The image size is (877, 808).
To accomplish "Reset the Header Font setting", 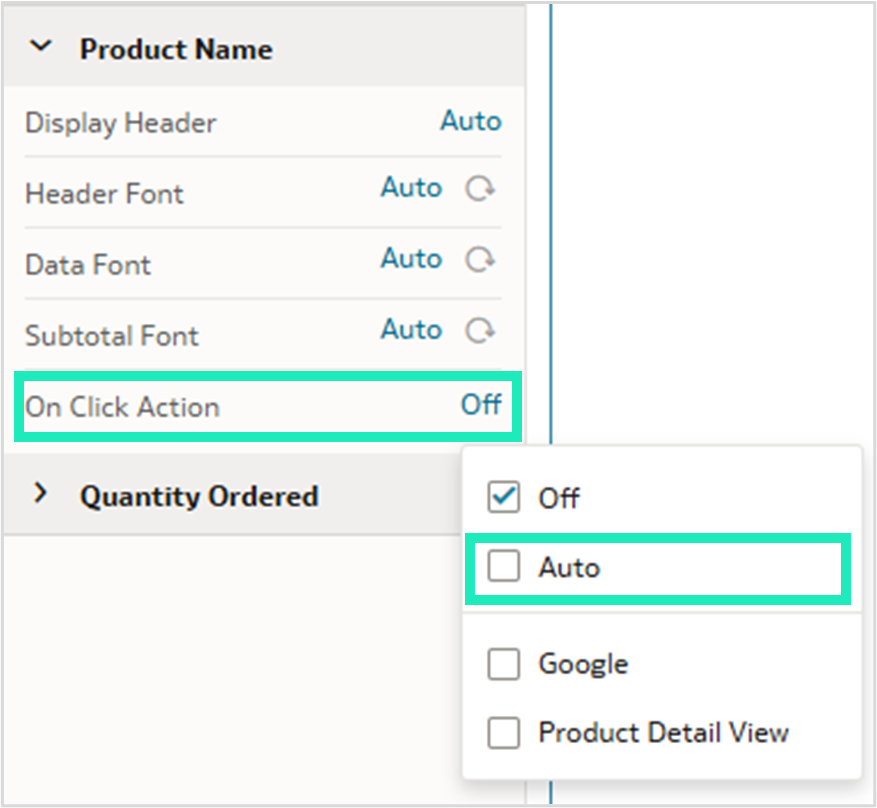I will 481,188.
